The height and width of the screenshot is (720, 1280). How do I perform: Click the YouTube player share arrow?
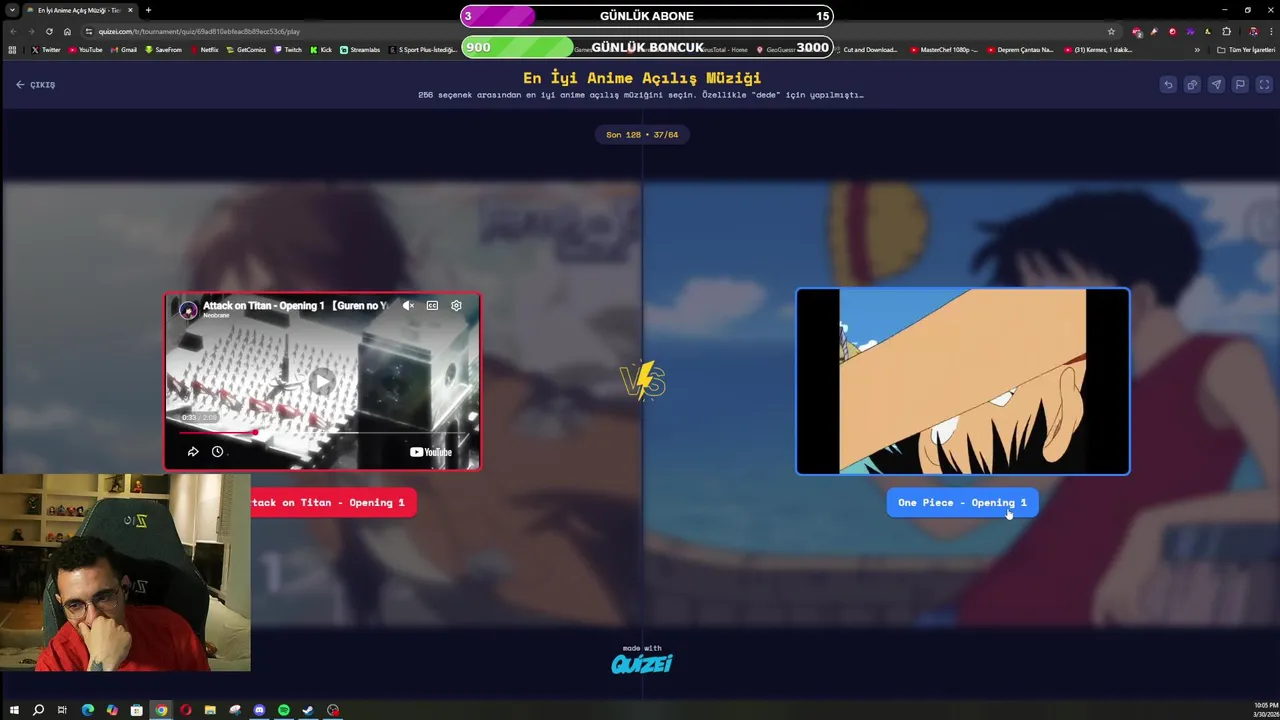click(x=193, y=452)
